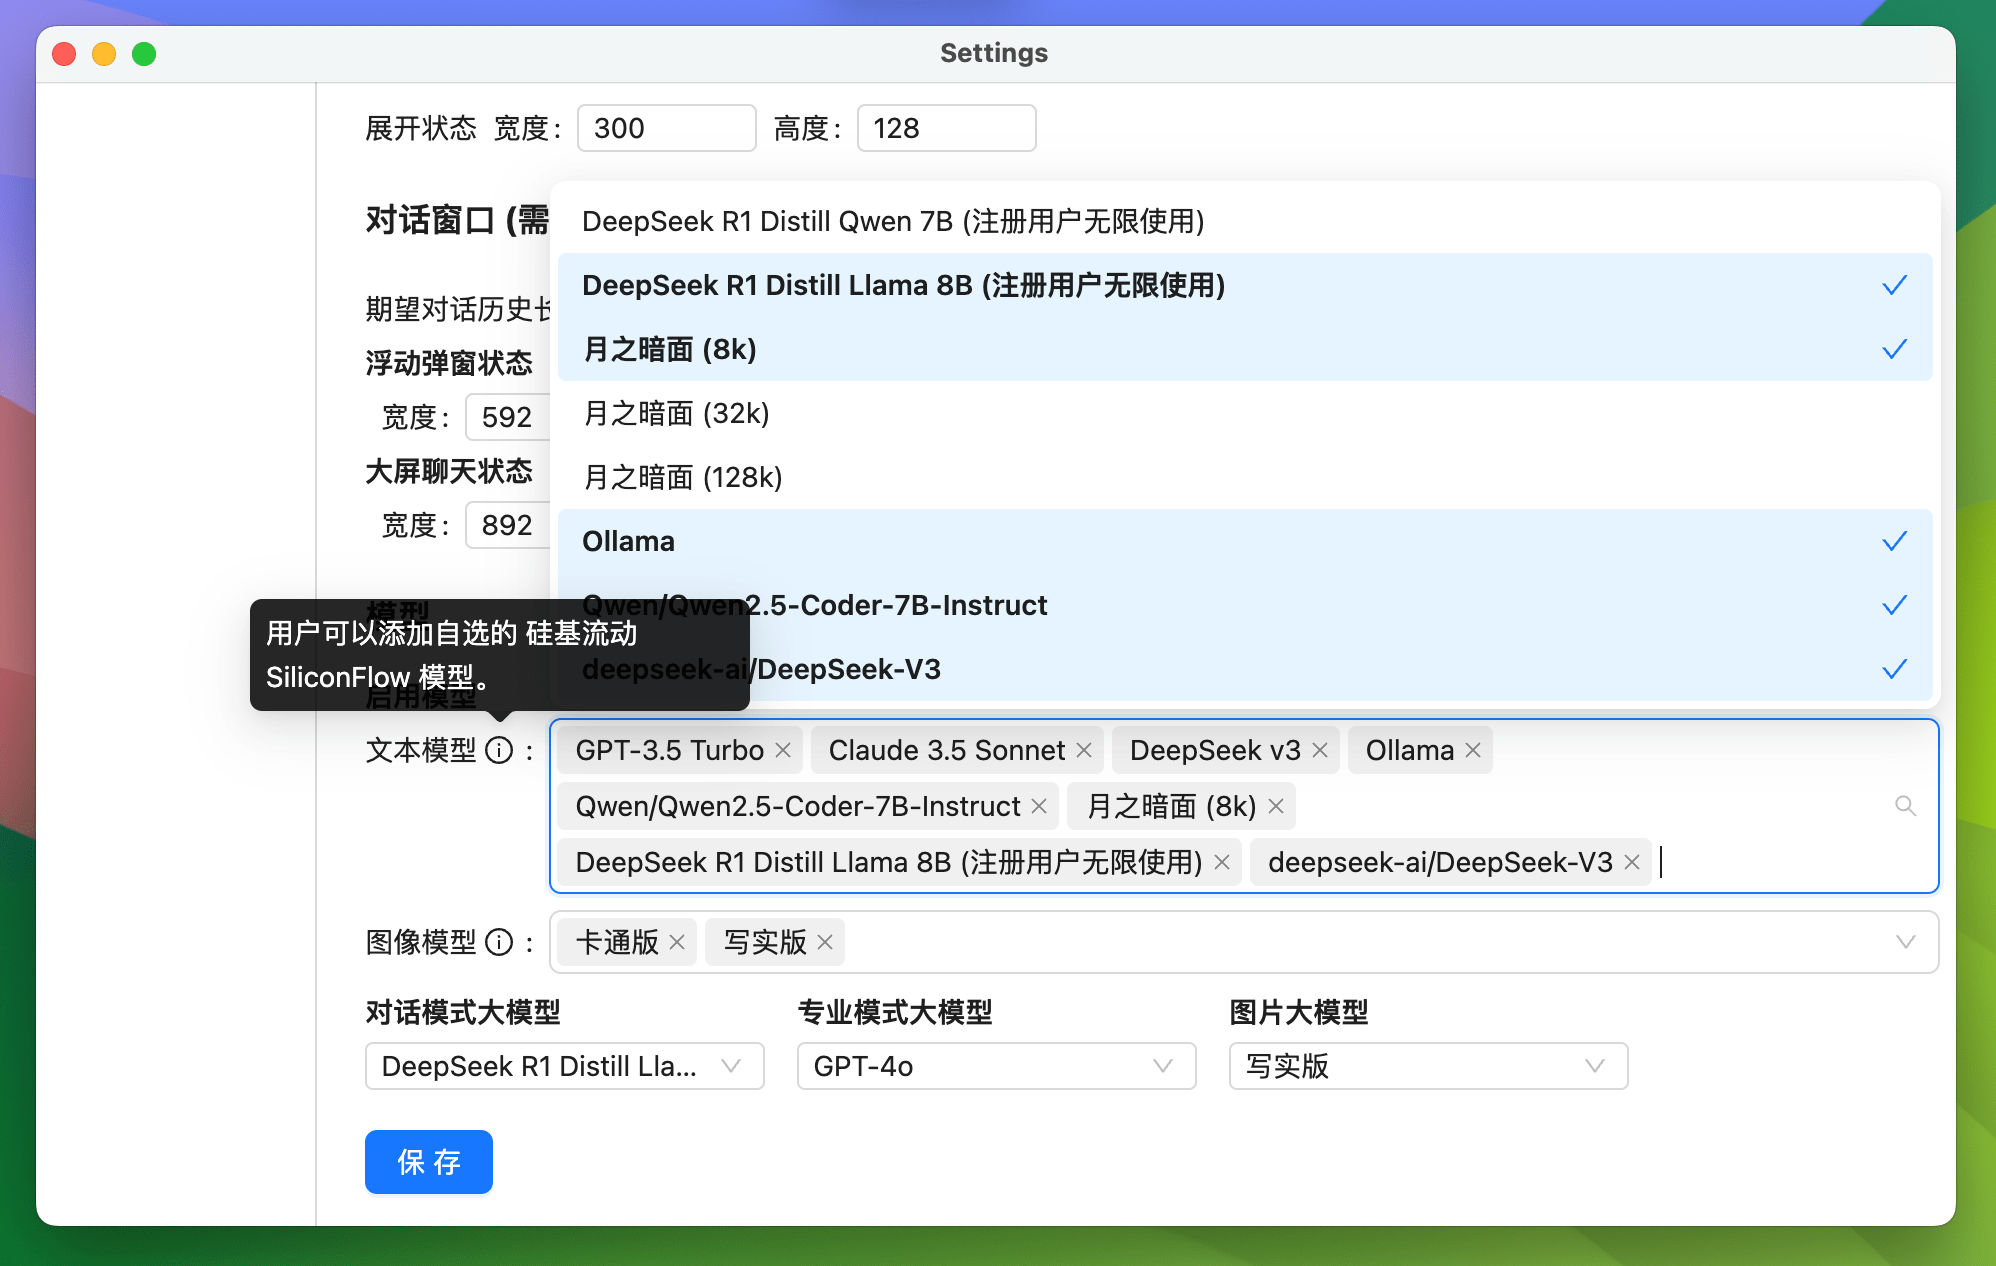Remove the Qwen/Qwen2.5-Coder-7B-Instruct tag
Viewport: 1996px width, 1266px height.
1039,806
